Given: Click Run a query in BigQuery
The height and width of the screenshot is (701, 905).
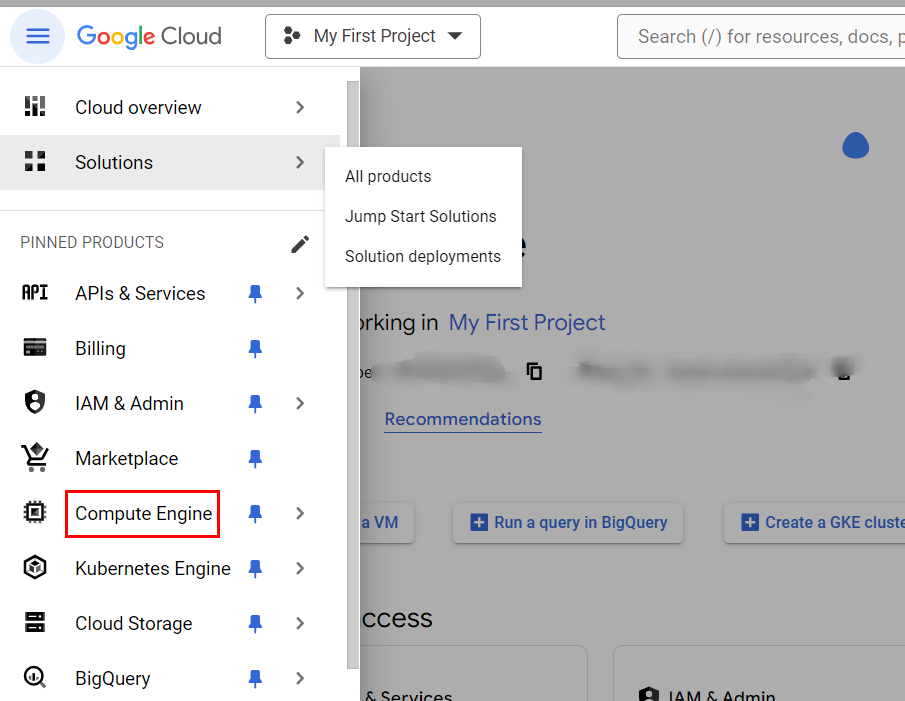Looking at the screenshot, I should (568, 523).
